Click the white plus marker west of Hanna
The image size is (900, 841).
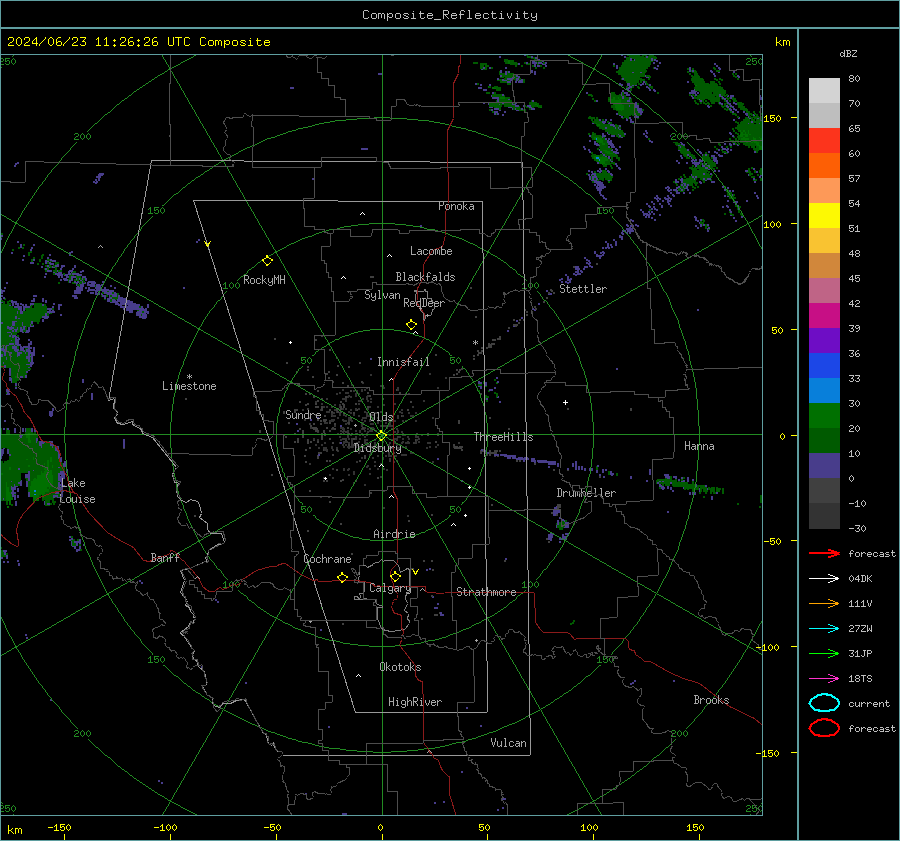click(565, 403)
